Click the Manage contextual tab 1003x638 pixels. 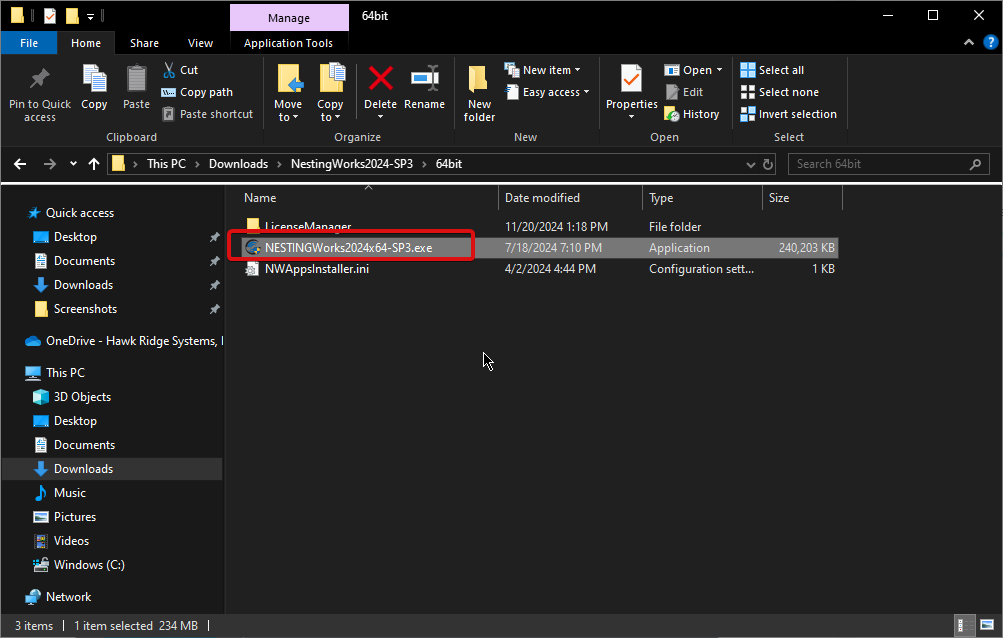[289, 18]
